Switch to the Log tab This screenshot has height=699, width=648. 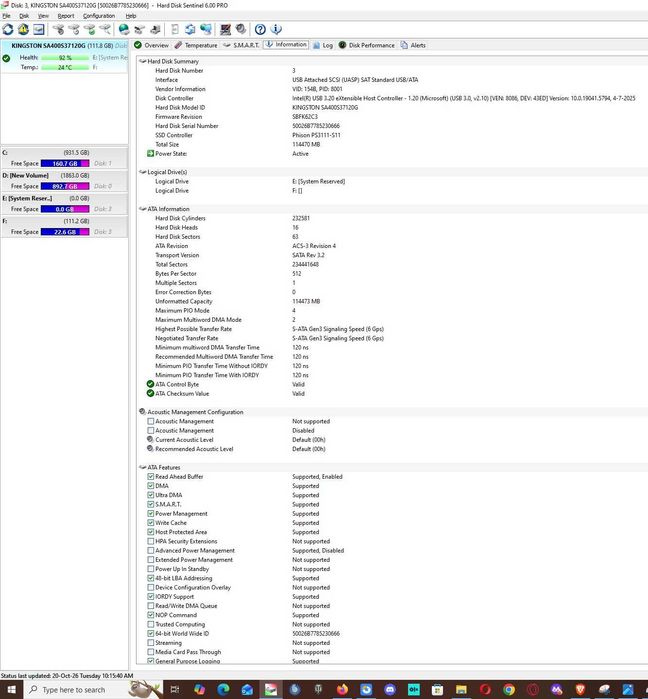323,45
